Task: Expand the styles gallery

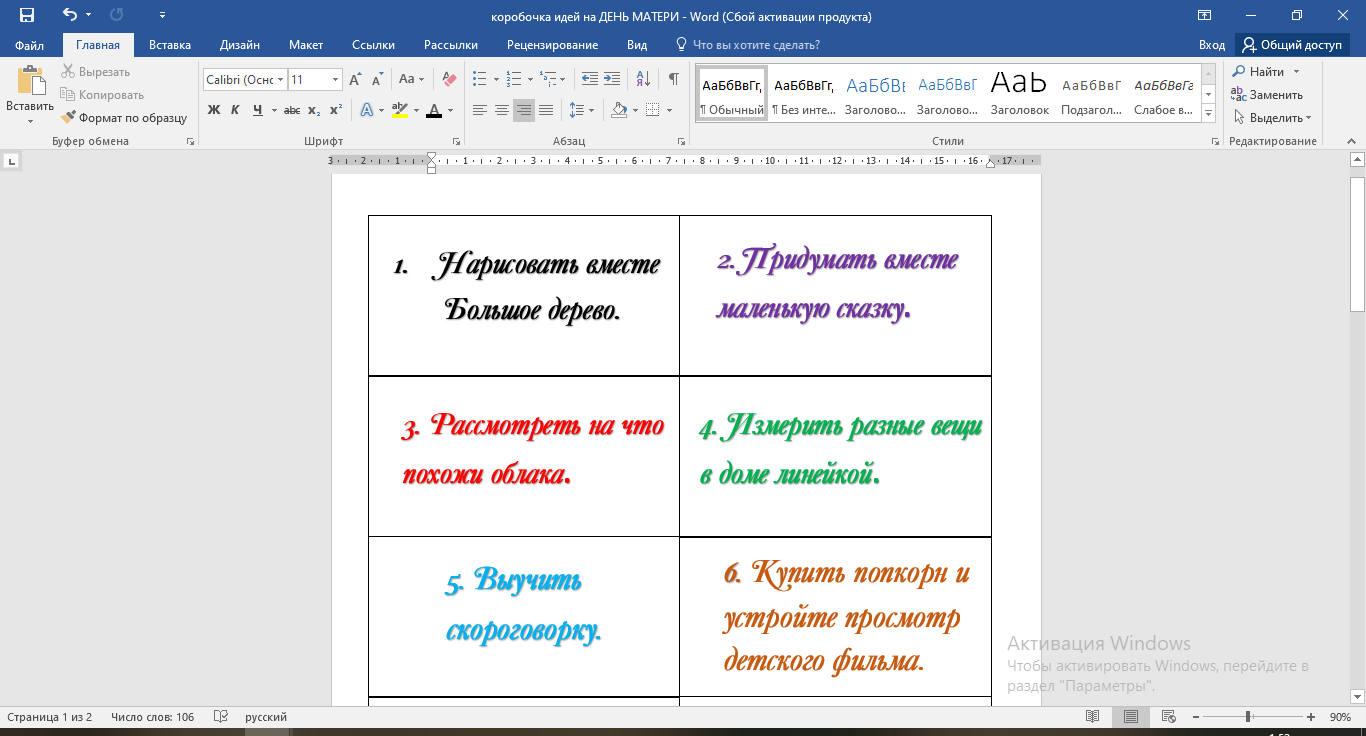Action: (x=1208, y=115)
